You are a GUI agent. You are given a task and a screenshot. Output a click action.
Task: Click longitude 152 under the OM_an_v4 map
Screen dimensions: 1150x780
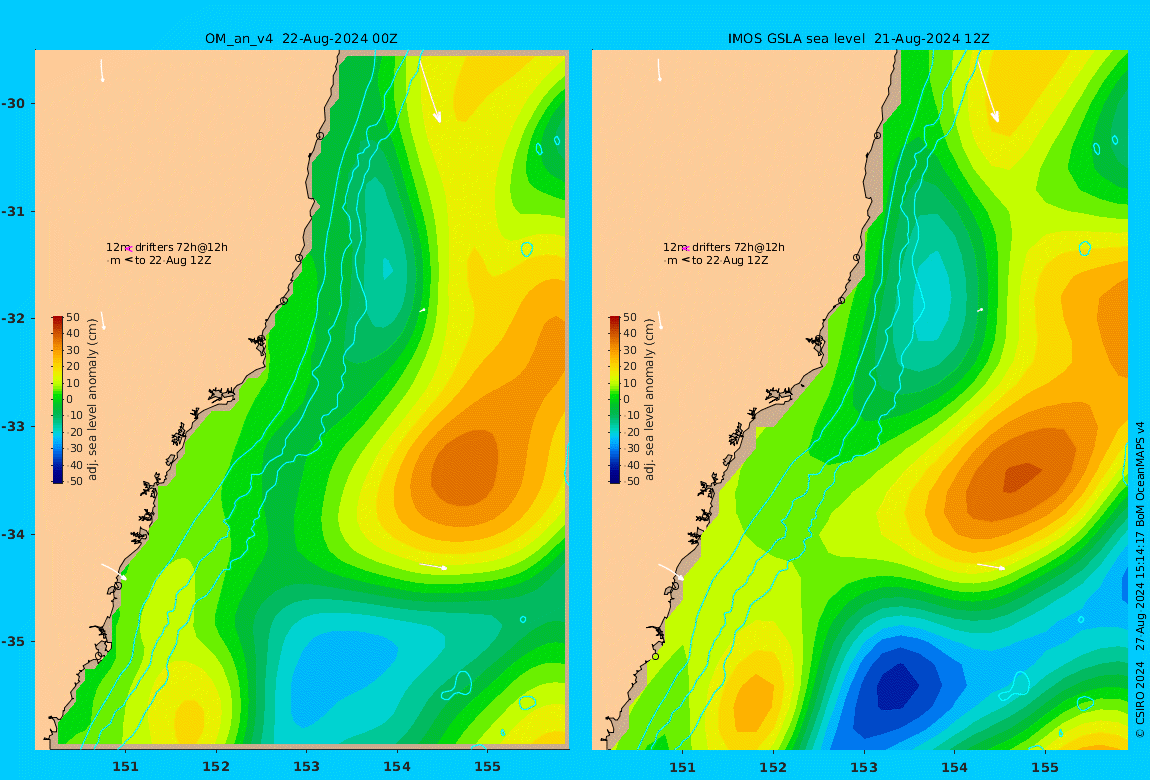[216, 767]
